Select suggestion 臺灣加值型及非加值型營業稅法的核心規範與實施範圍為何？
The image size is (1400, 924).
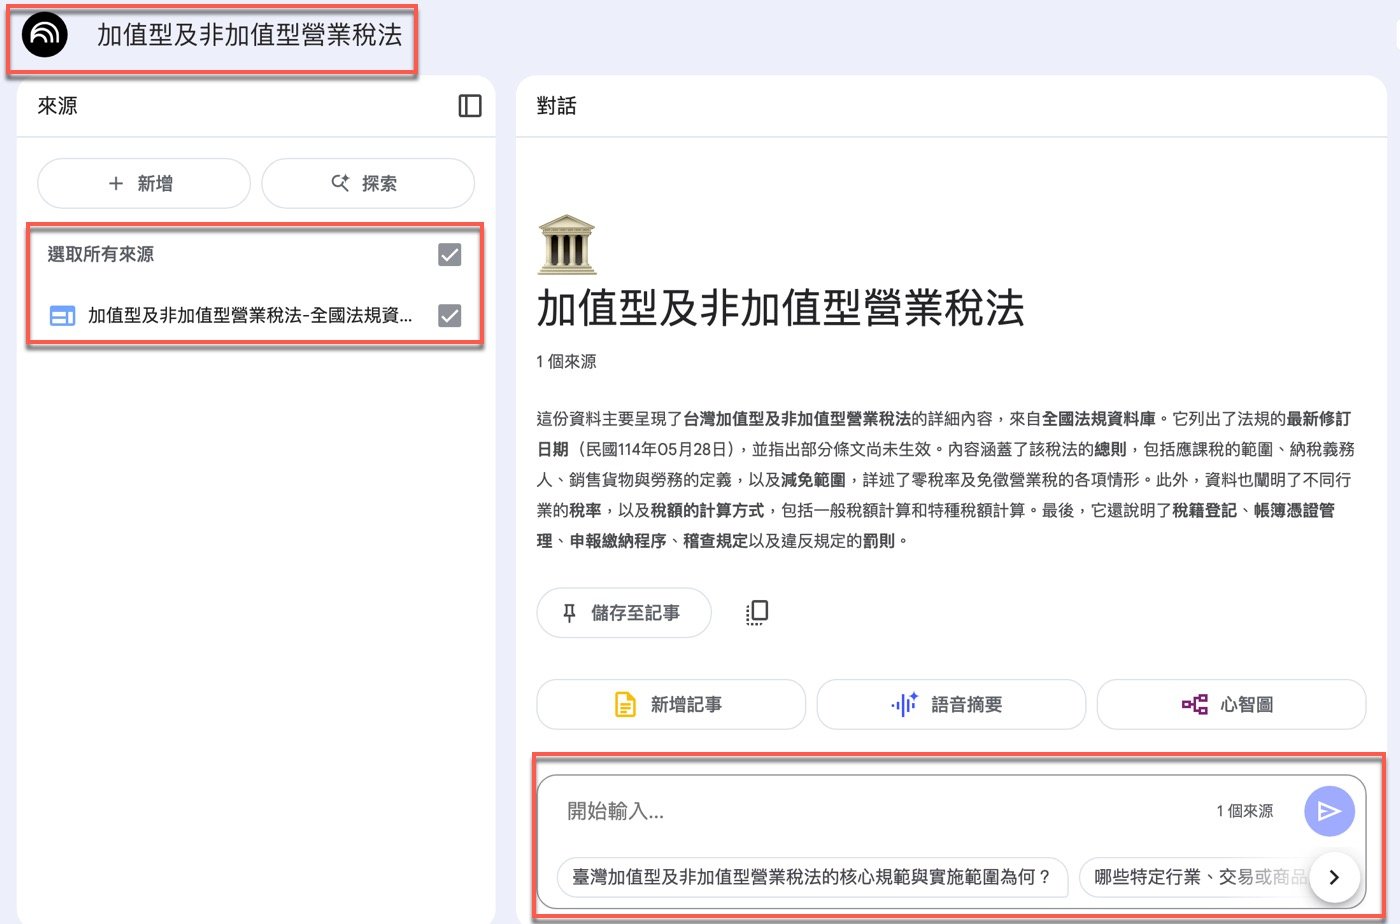coord(812,877)
